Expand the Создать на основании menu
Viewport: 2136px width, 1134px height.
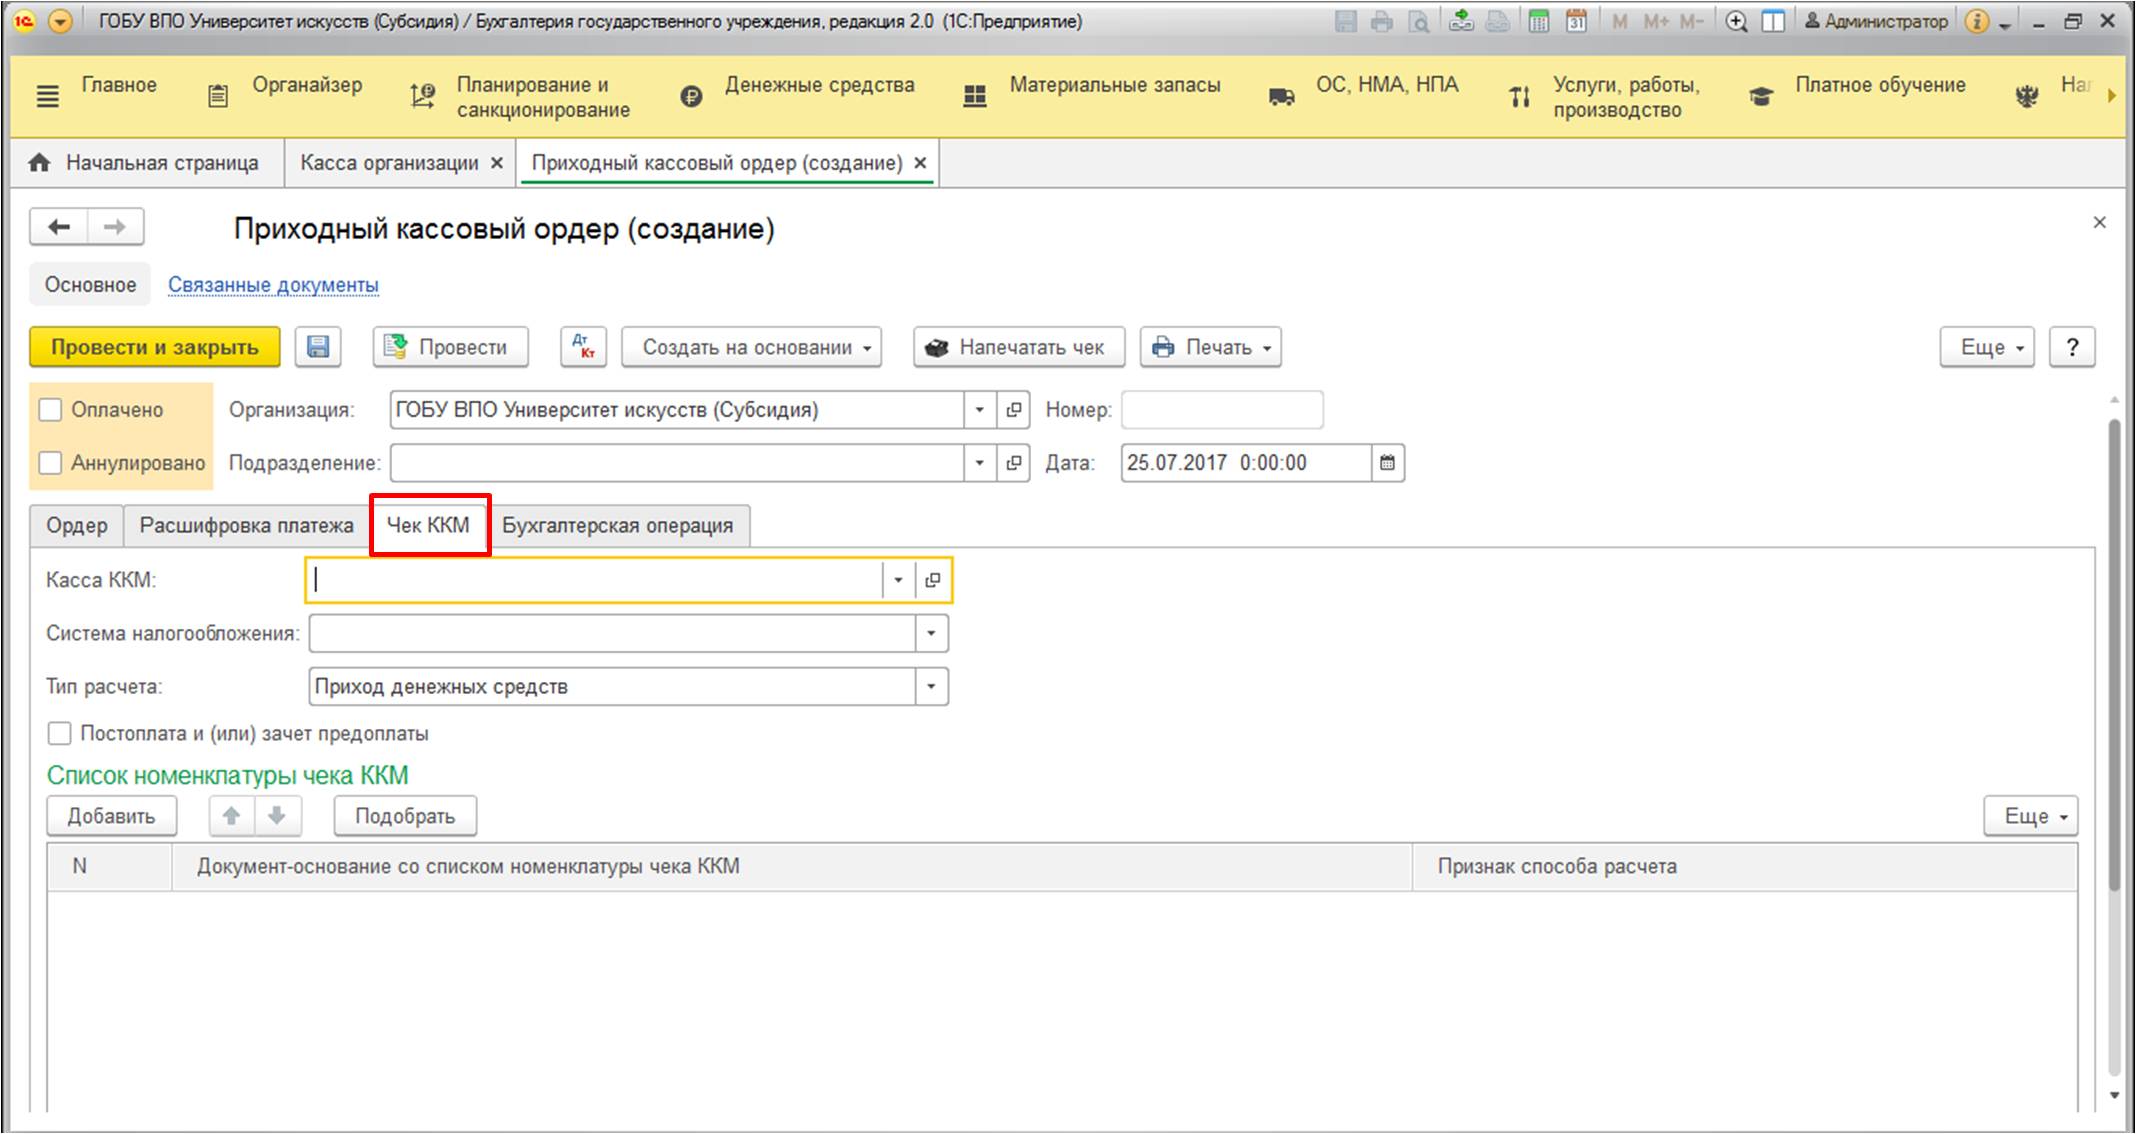[751, 347]
